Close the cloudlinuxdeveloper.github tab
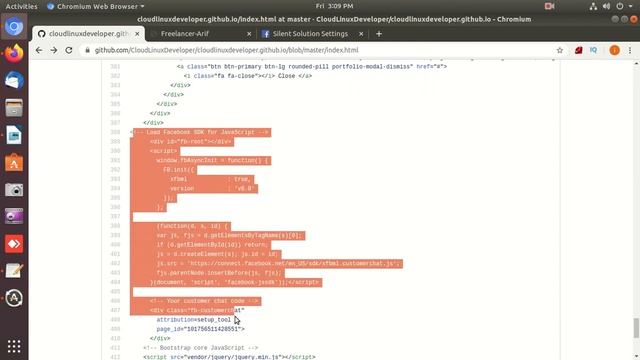Screen dimensions: 640x360 tap(138, 34)
